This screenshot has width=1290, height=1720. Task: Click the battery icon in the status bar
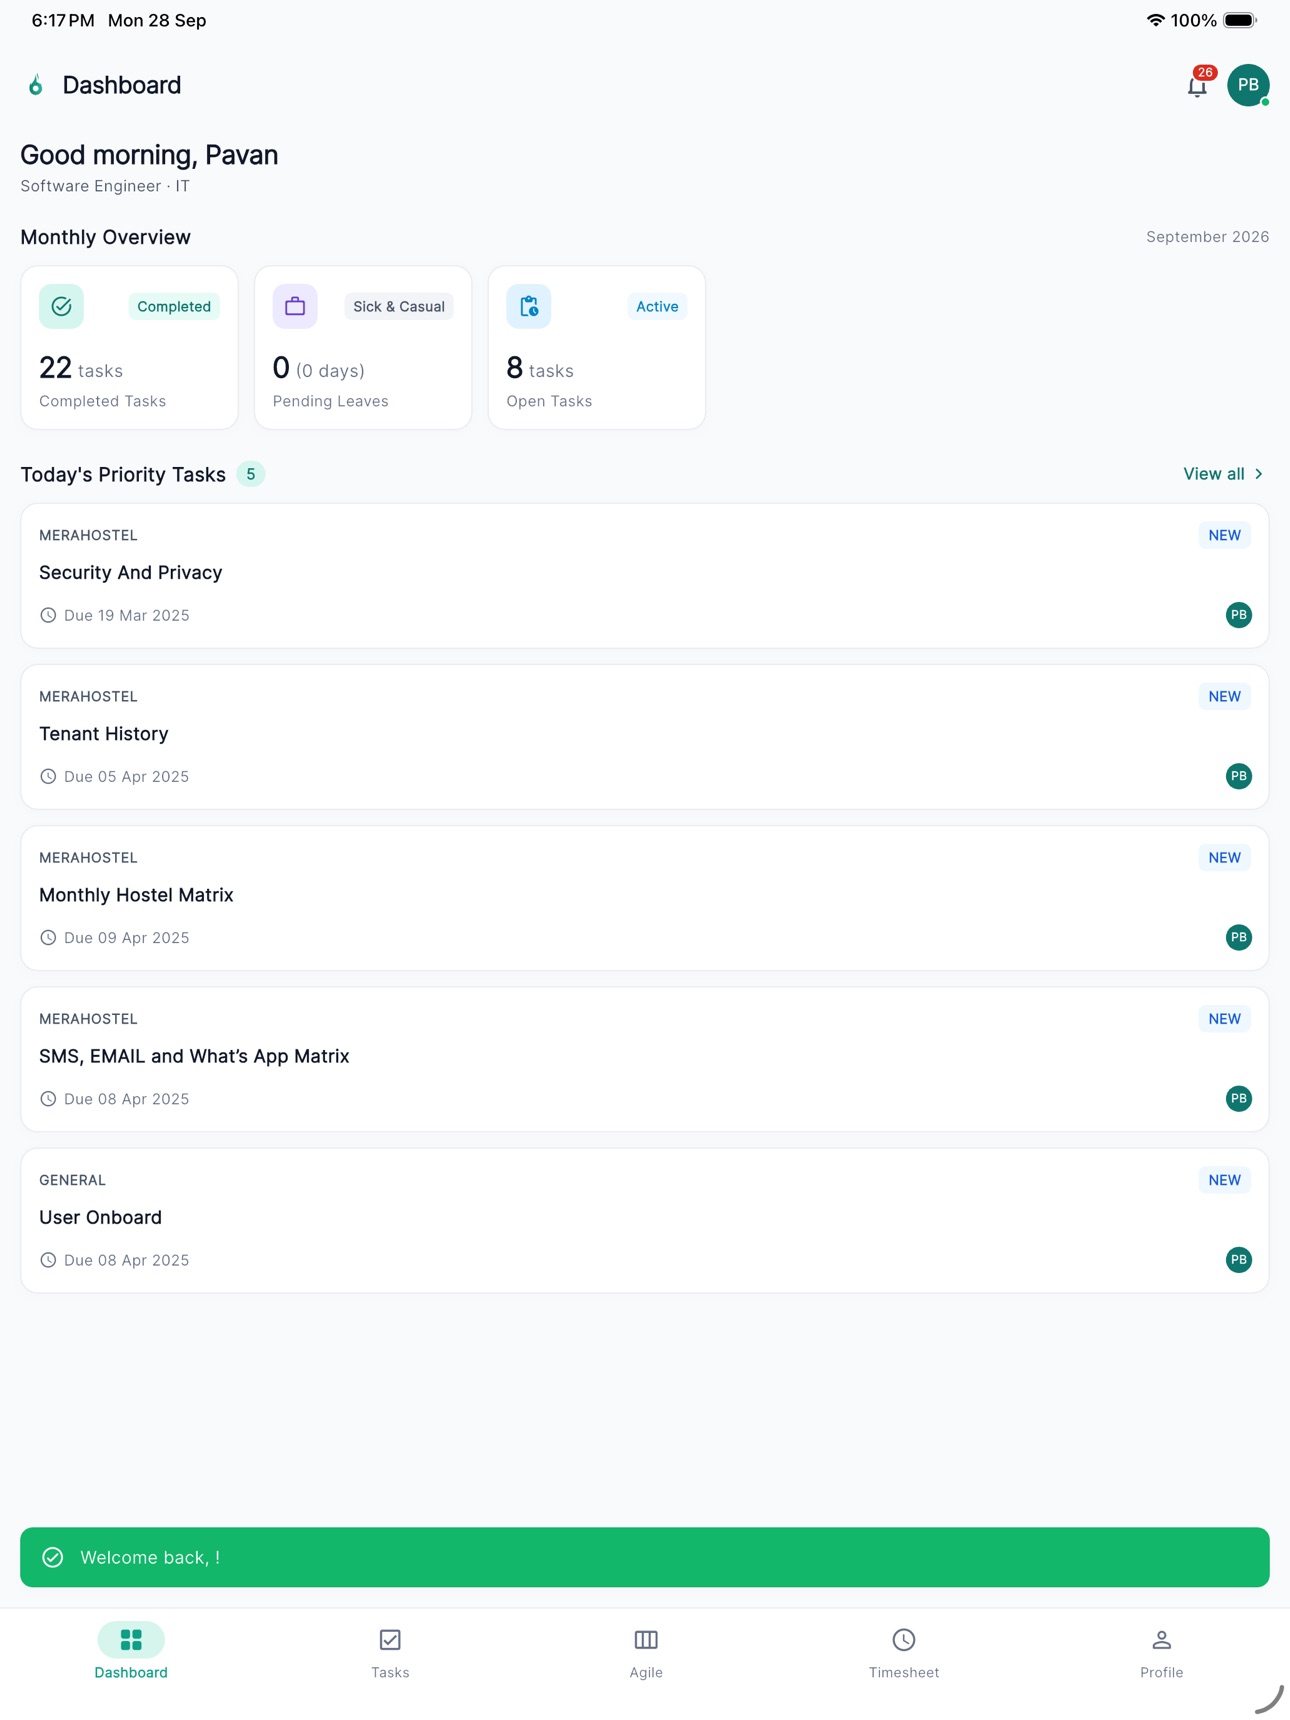1240,20
